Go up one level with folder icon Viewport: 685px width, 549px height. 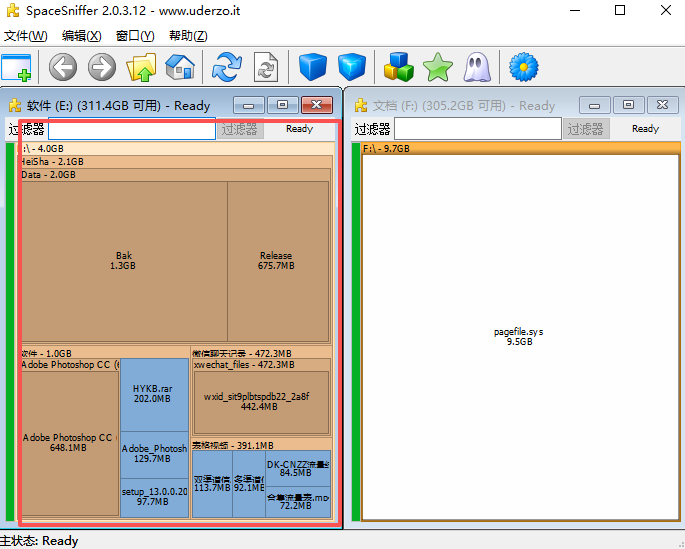(141, 67)
